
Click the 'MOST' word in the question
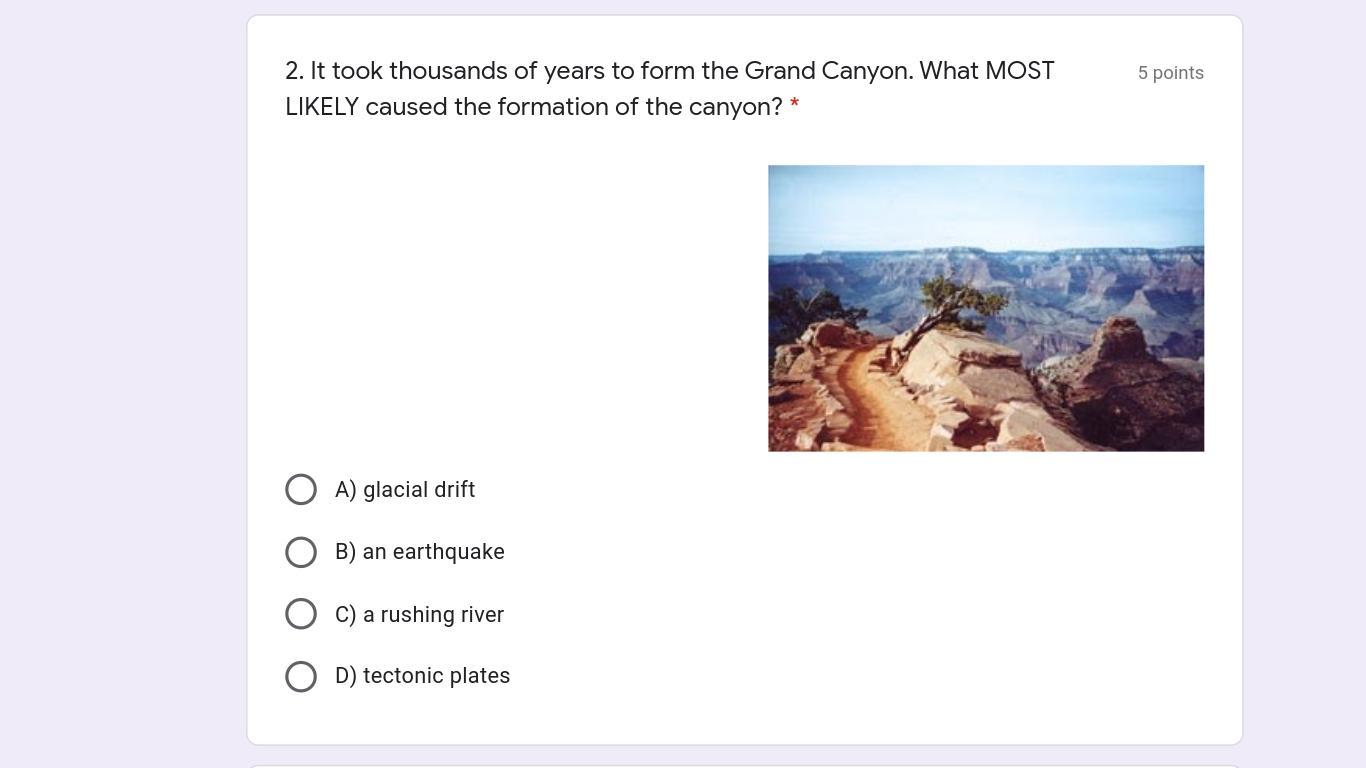[x=1019, y=71]
